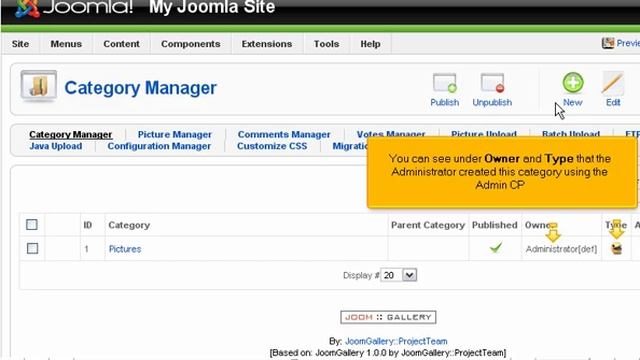The image size is (640, 360).
Task: Open the Batch Upload tab
Action: point(571,133)
